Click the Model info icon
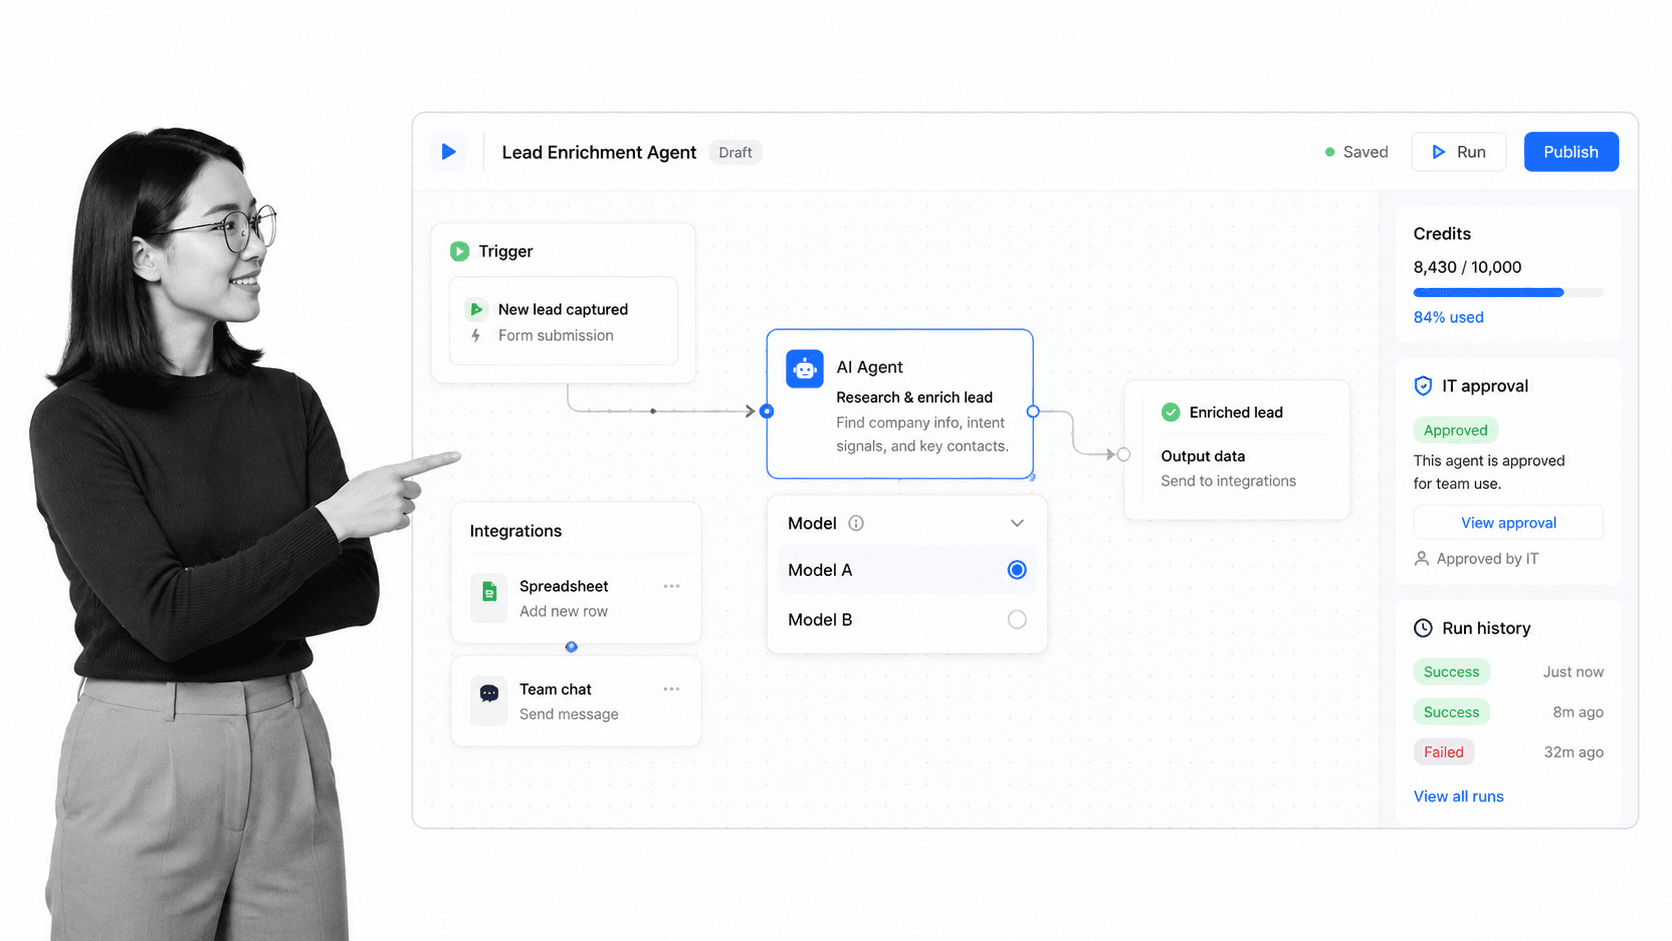1672x941 pixels. pos(856,523)
